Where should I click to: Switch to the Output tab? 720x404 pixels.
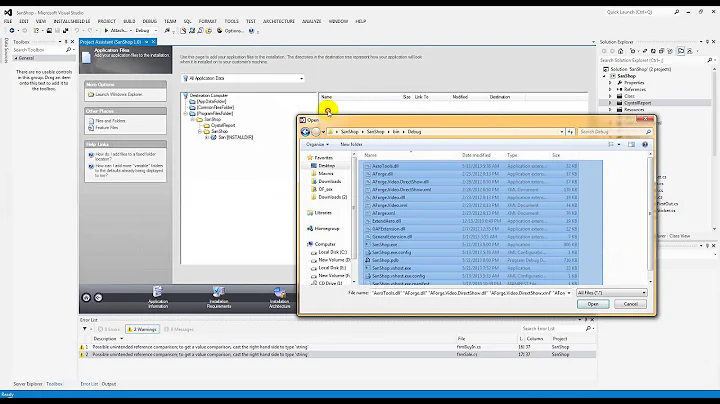coord(109,384)
